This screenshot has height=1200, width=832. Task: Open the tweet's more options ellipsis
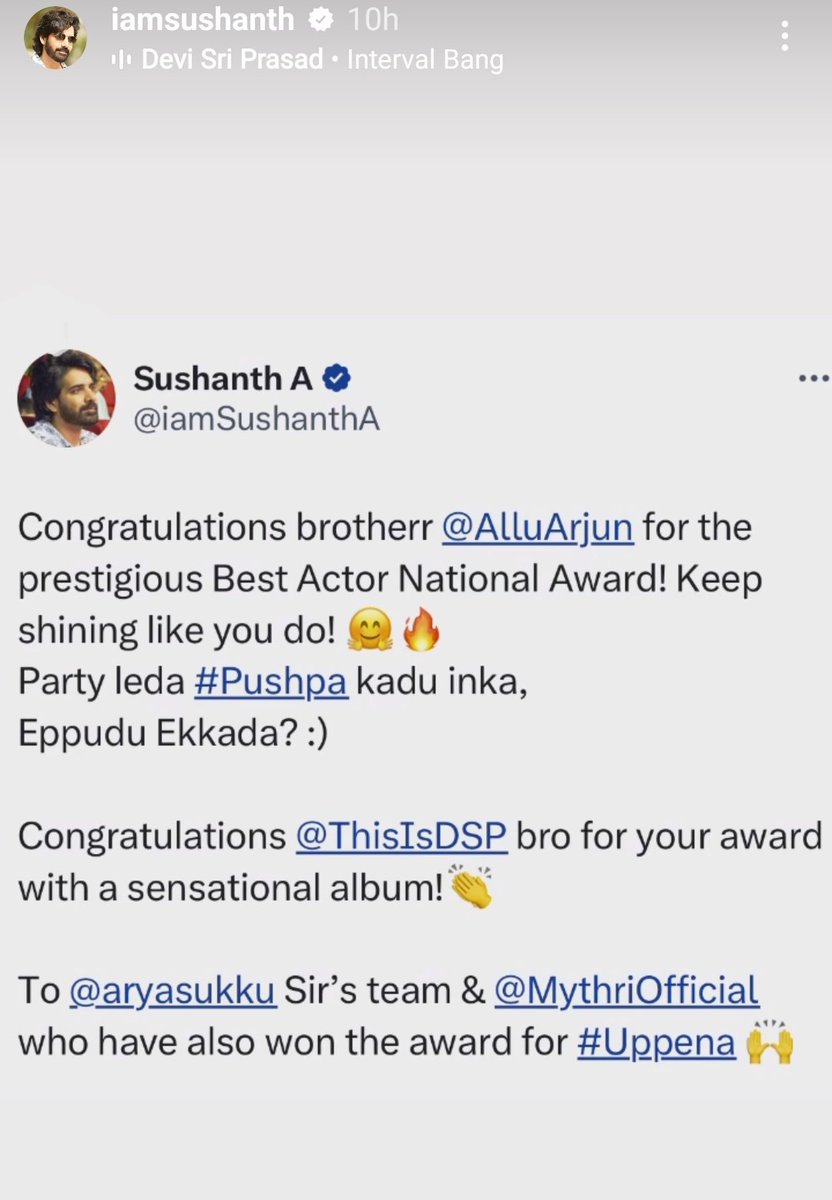point(814,379)
